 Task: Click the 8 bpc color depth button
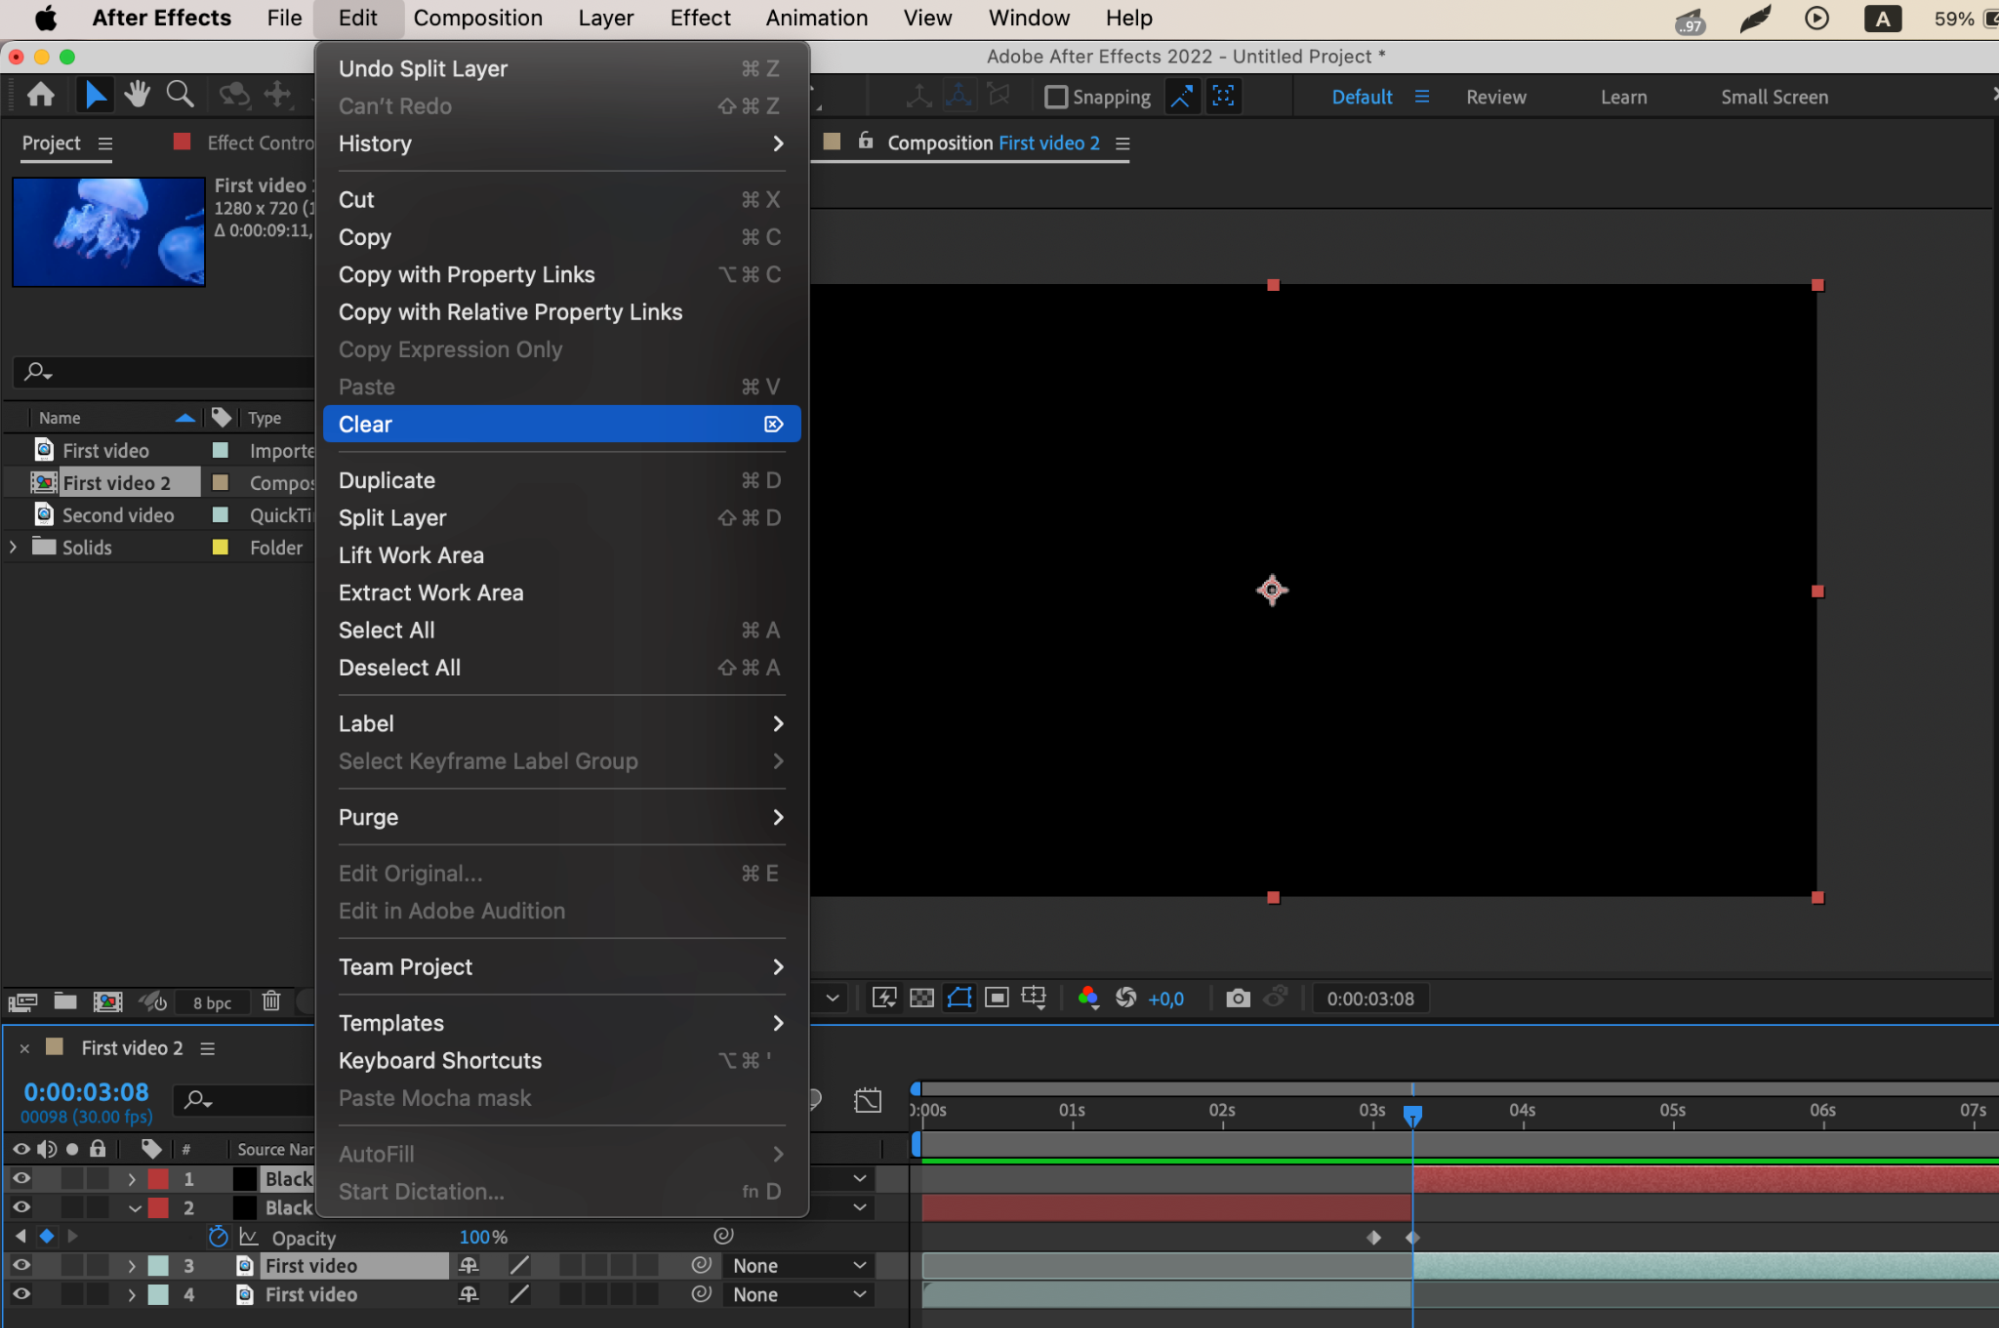[212, 1002]
